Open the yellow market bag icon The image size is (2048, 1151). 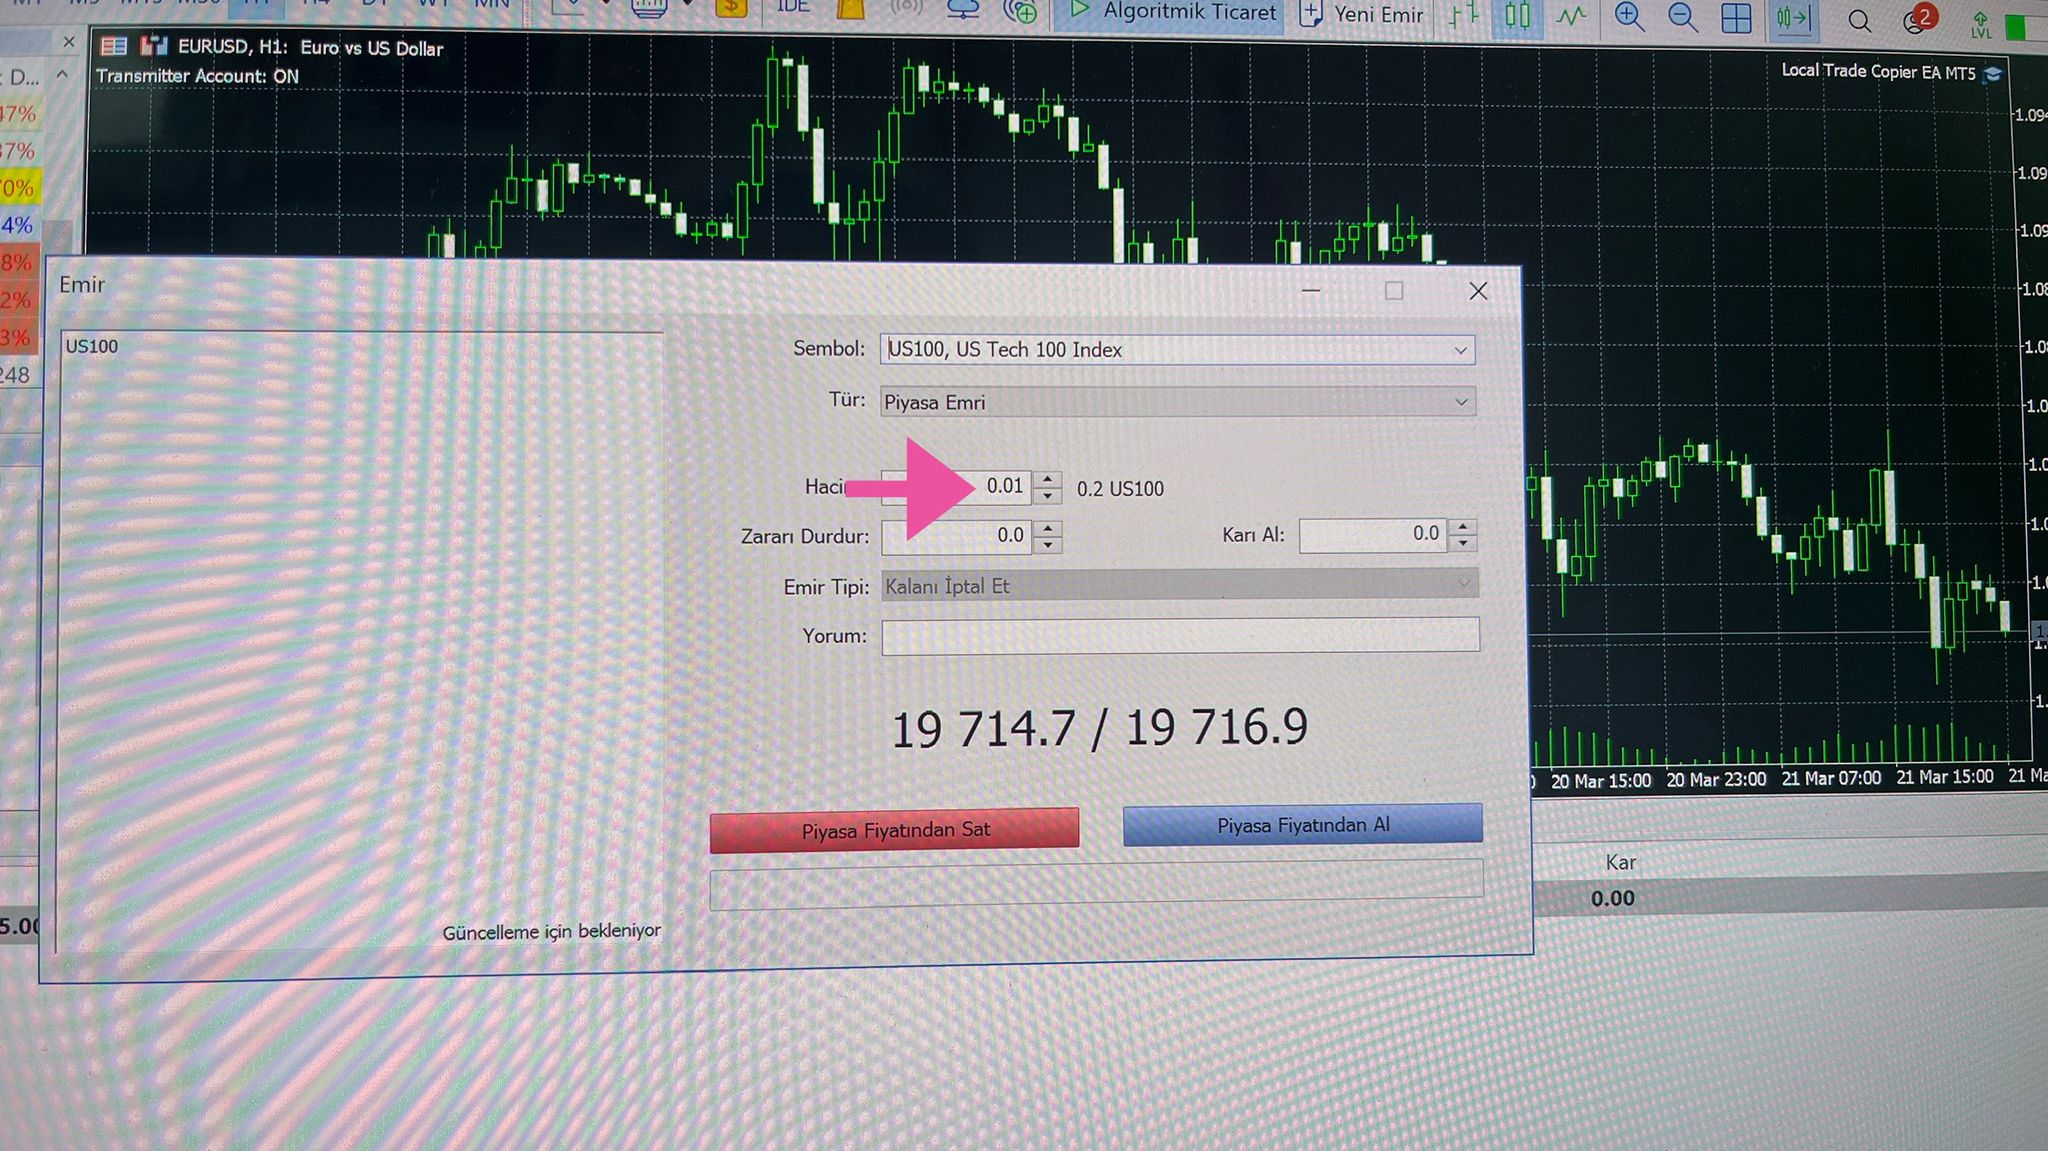pyautogui.click(x=850, y=8)
